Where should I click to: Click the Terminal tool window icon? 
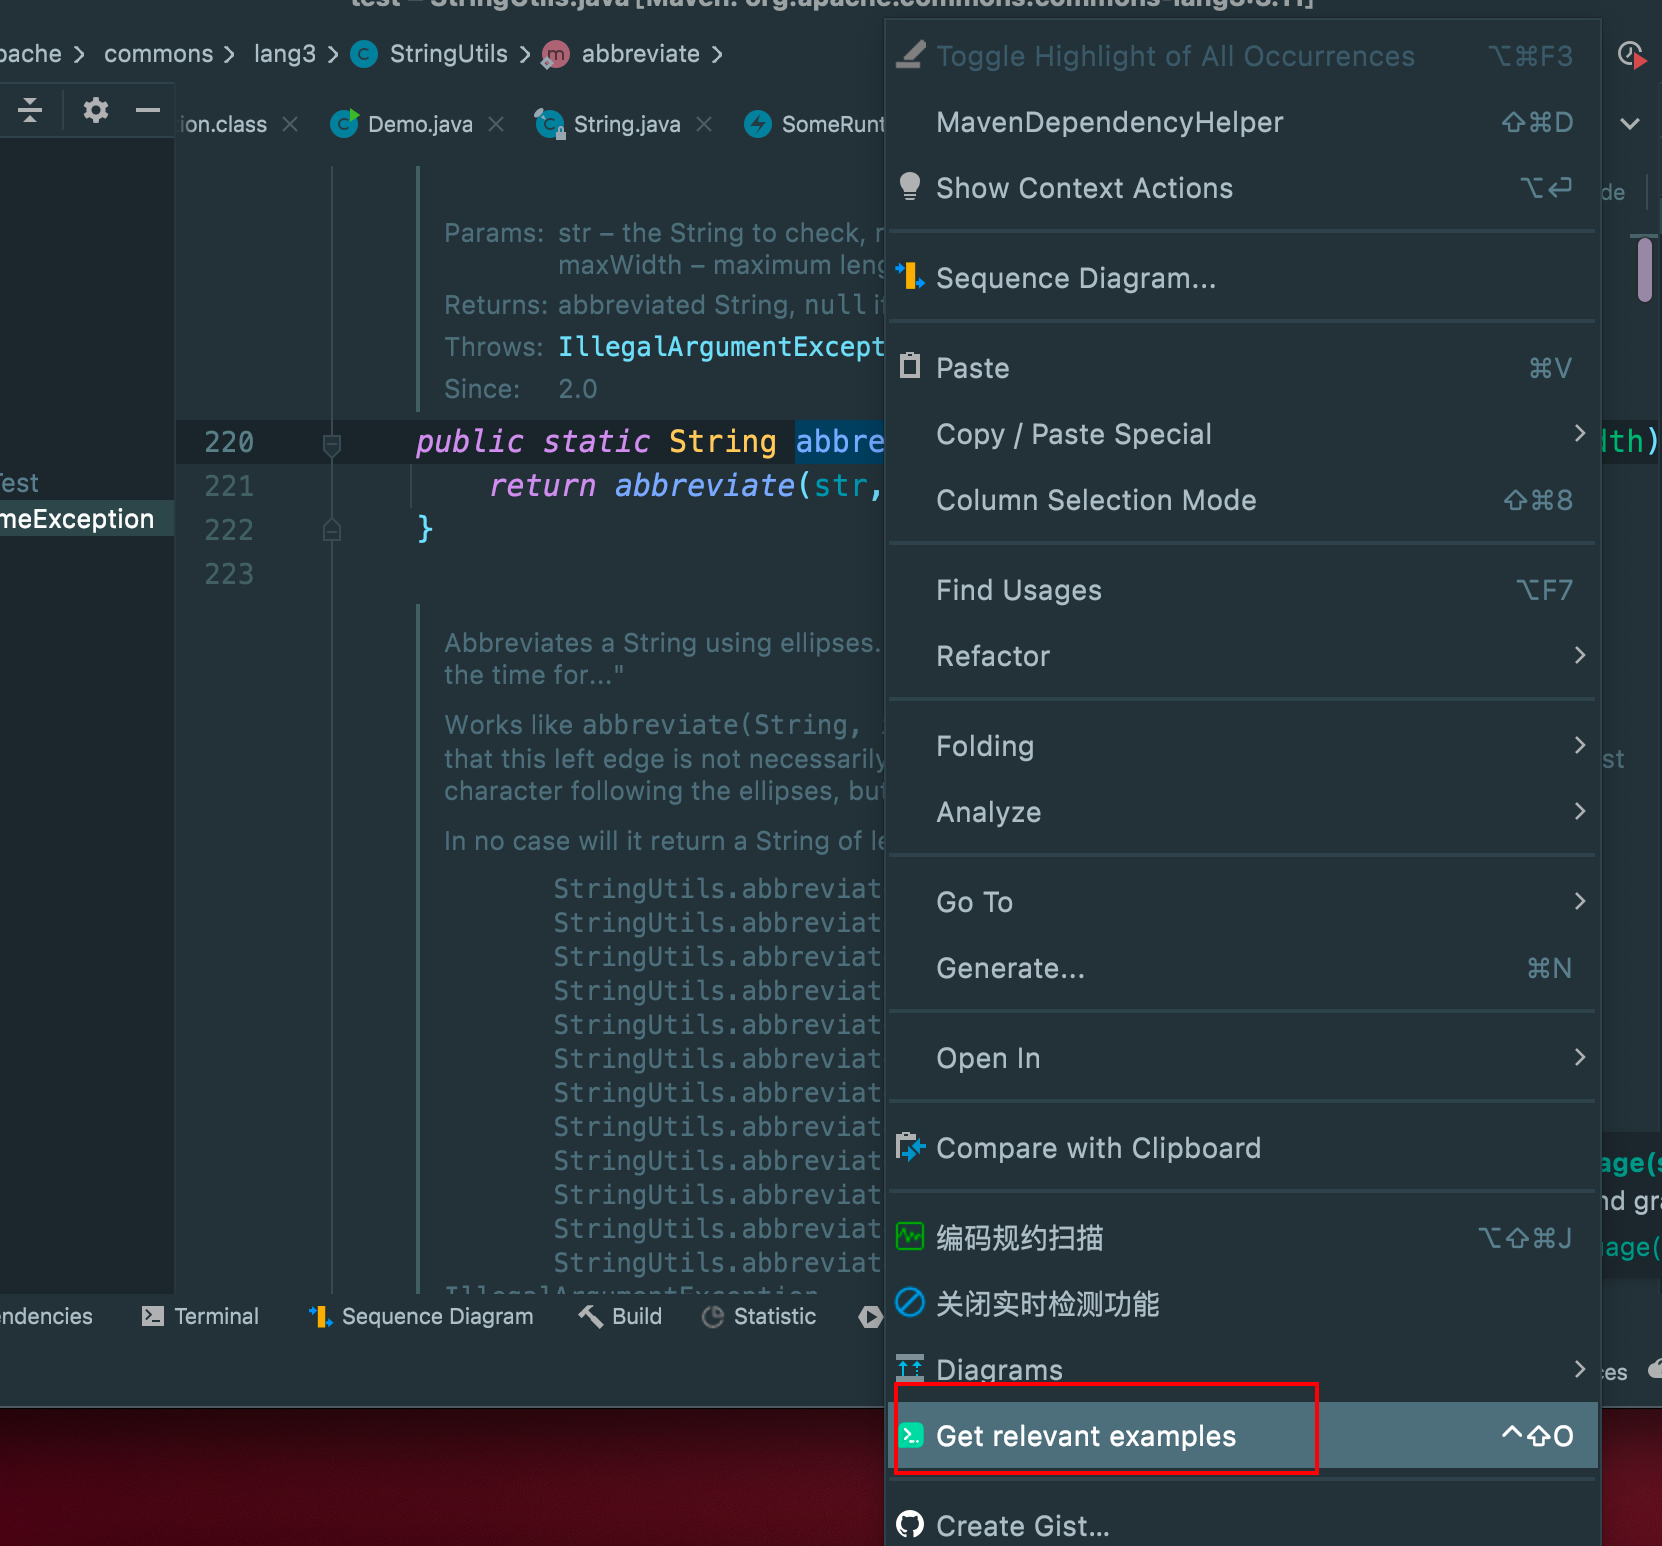[153, 1316]
